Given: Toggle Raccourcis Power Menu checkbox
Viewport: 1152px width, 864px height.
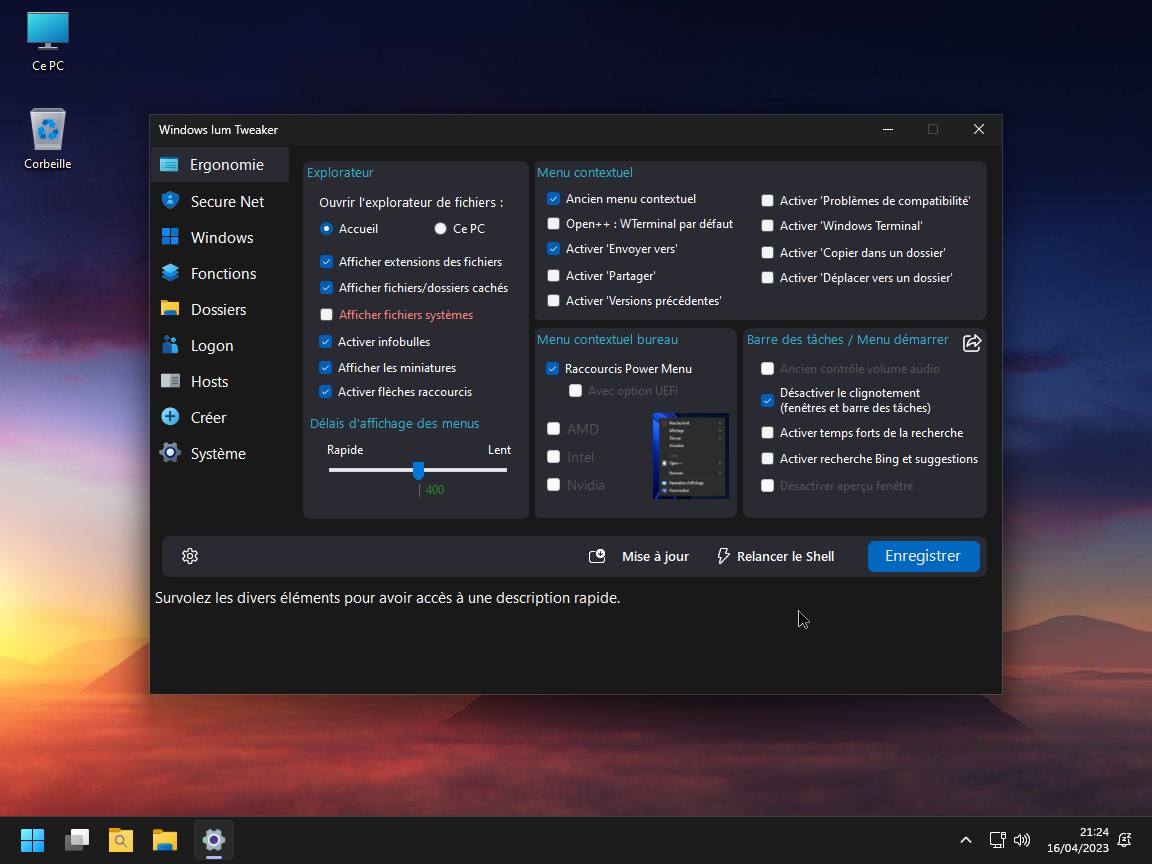Looking at the screenshot, I should (552, 369).
